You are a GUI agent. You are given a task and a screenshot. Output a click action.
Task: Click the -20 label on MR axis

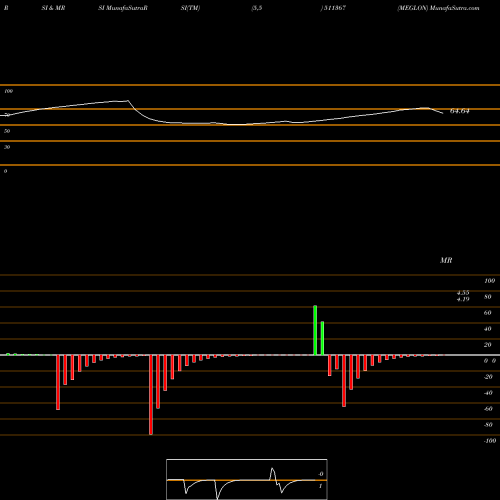click(x=488, y=377)
